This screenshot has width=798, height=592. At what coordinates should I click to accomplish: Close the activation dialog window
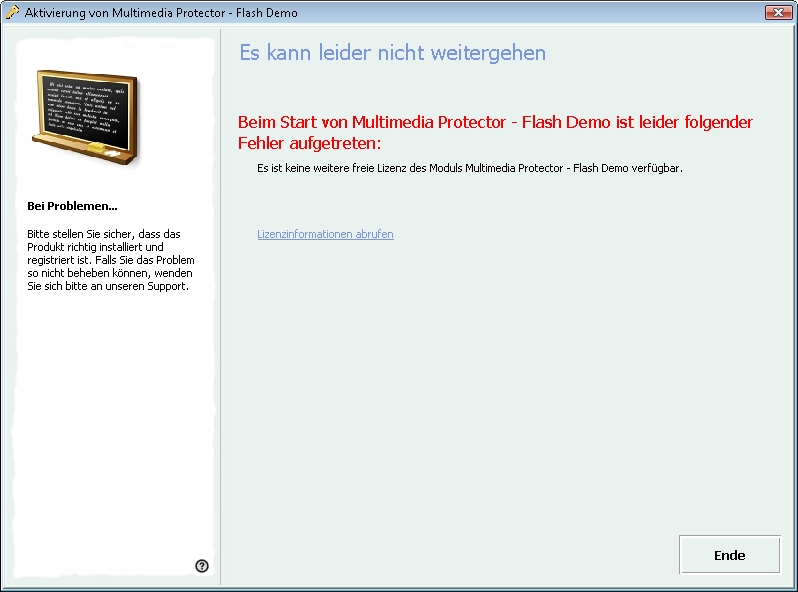[778, 13]
